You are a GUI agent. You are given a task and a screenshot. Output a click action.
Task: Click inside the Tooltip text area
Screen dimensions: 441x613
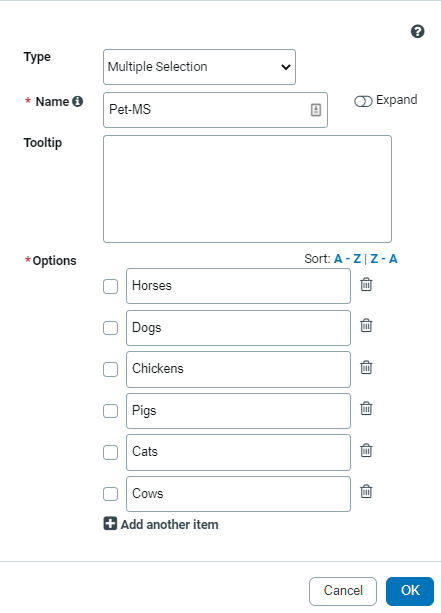click(247, 189)
